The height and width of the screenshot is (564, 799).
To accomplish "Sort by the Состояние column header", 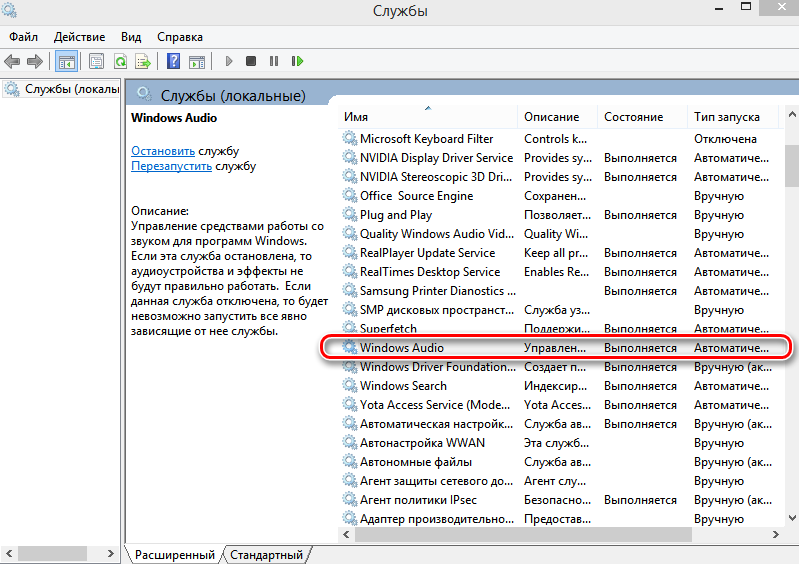I will [x=642, y=117].
